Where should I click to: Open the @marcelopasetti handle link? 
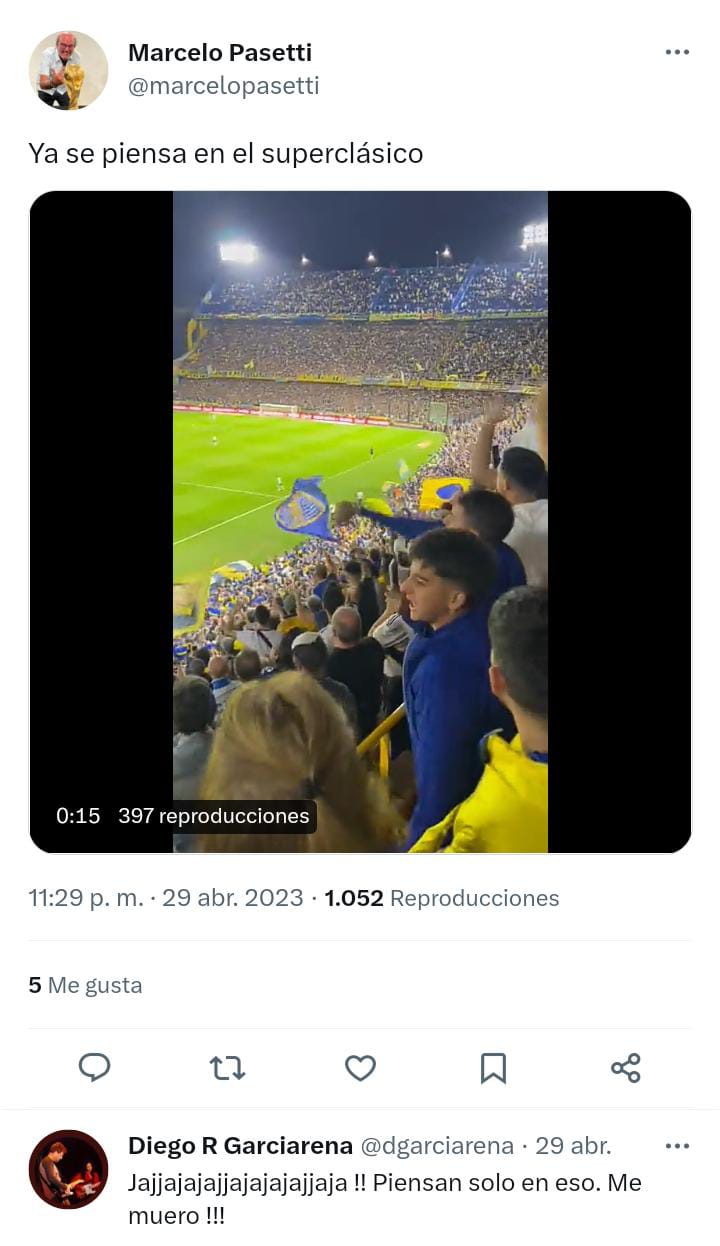pos(223,86)
